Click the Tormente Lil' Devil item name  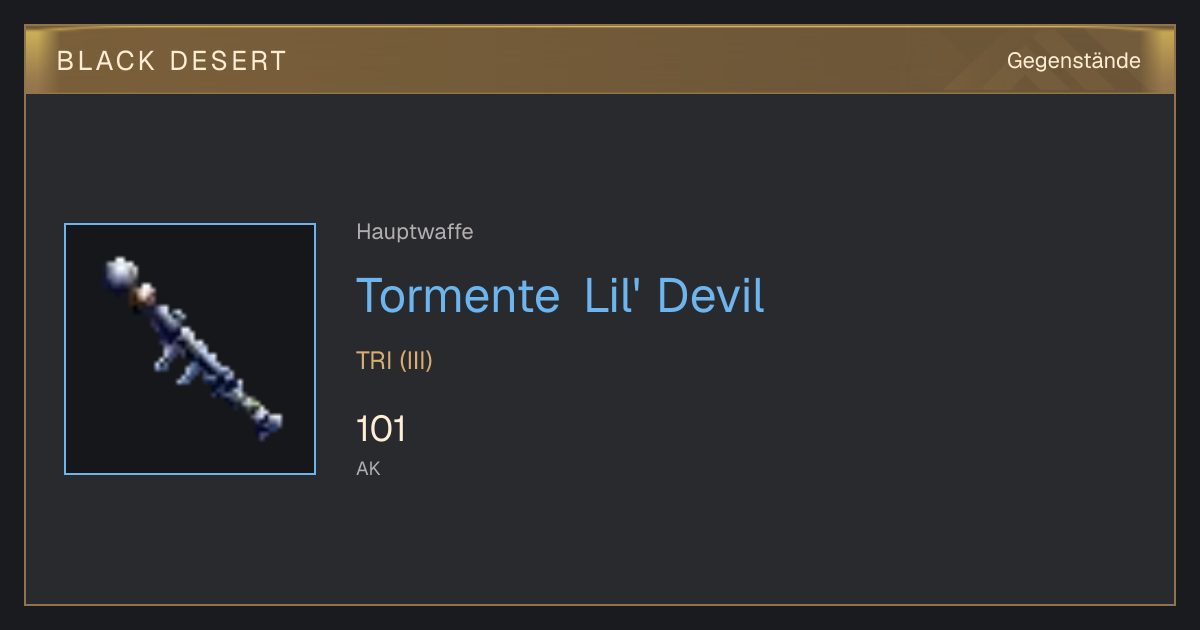560,296
